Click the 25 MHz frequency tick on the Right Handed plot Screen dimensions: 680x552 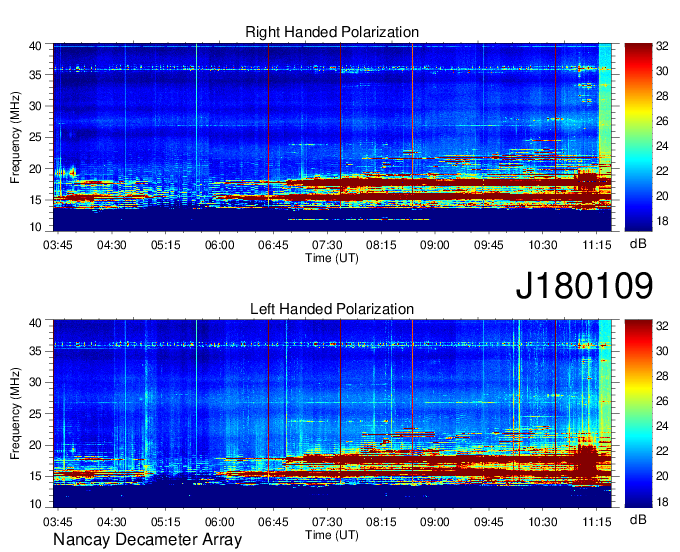[x=36, y=137]
